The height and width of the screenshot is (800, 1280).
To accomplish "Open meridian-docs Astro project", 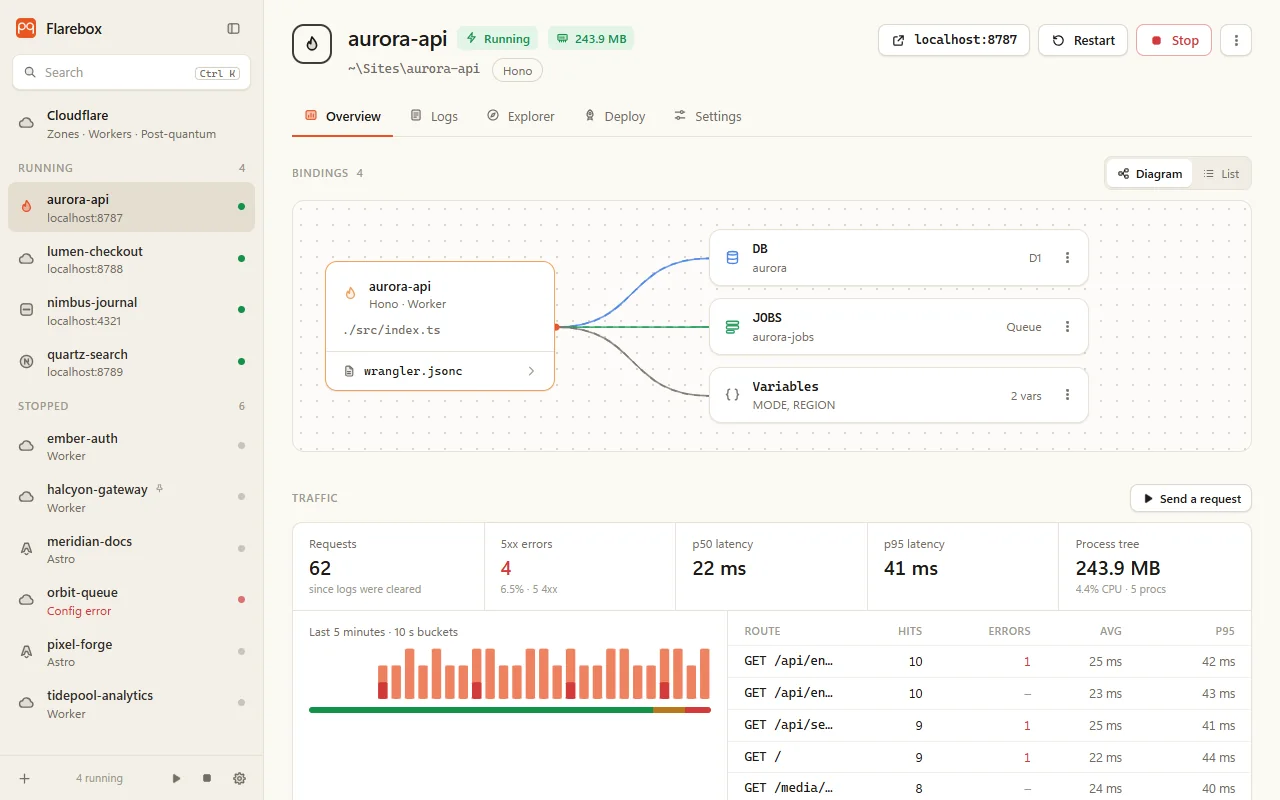I will [x=131, y=549].
